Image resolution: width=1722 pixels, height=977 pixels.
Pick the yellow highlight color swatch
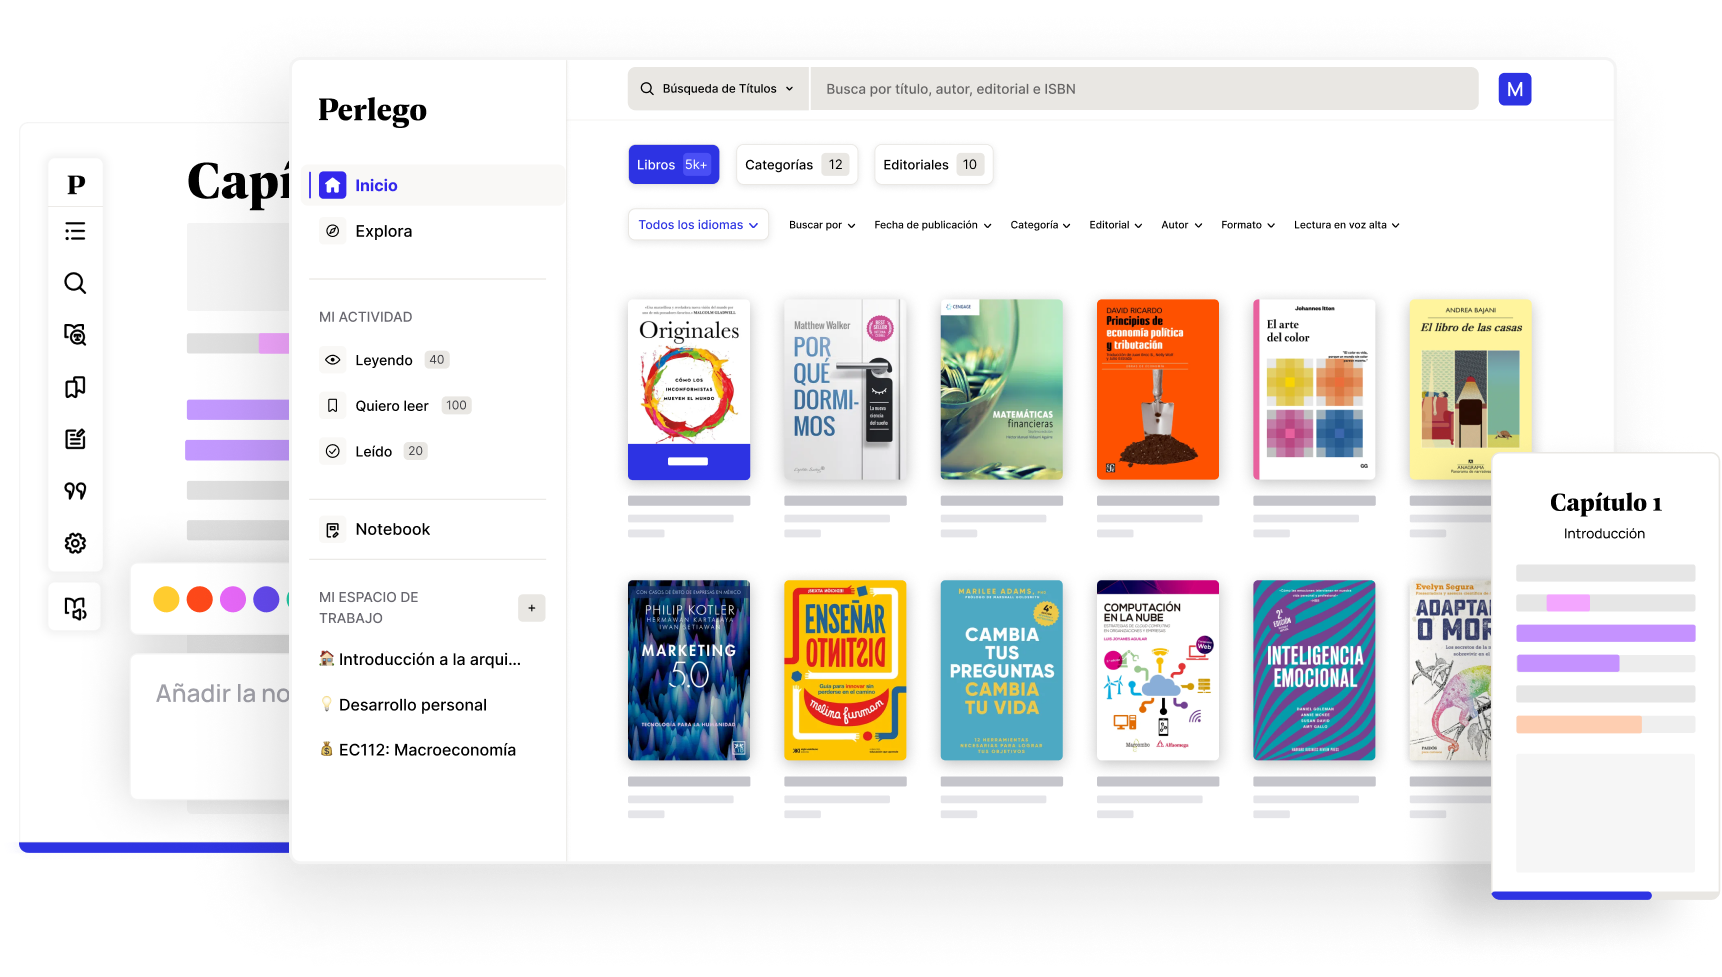click(x=166, y=599)
